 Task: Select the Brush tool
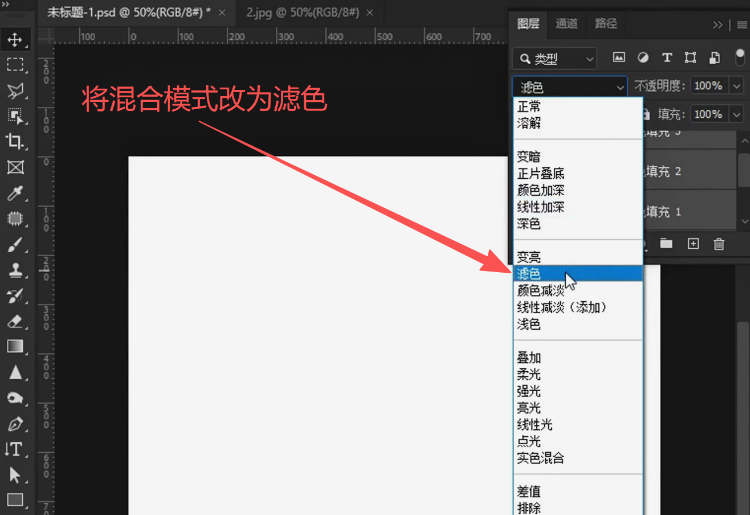15,245
